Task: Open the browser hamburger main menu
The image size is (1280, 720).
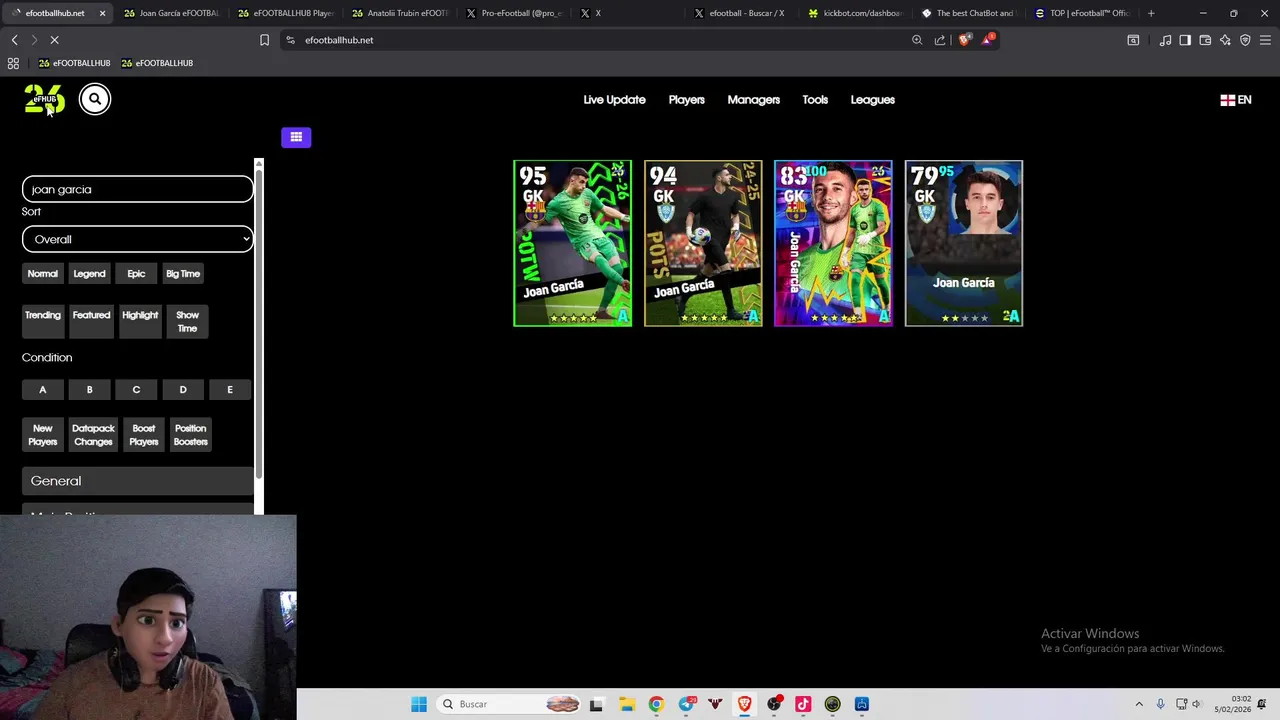Action: point(1266,40)
